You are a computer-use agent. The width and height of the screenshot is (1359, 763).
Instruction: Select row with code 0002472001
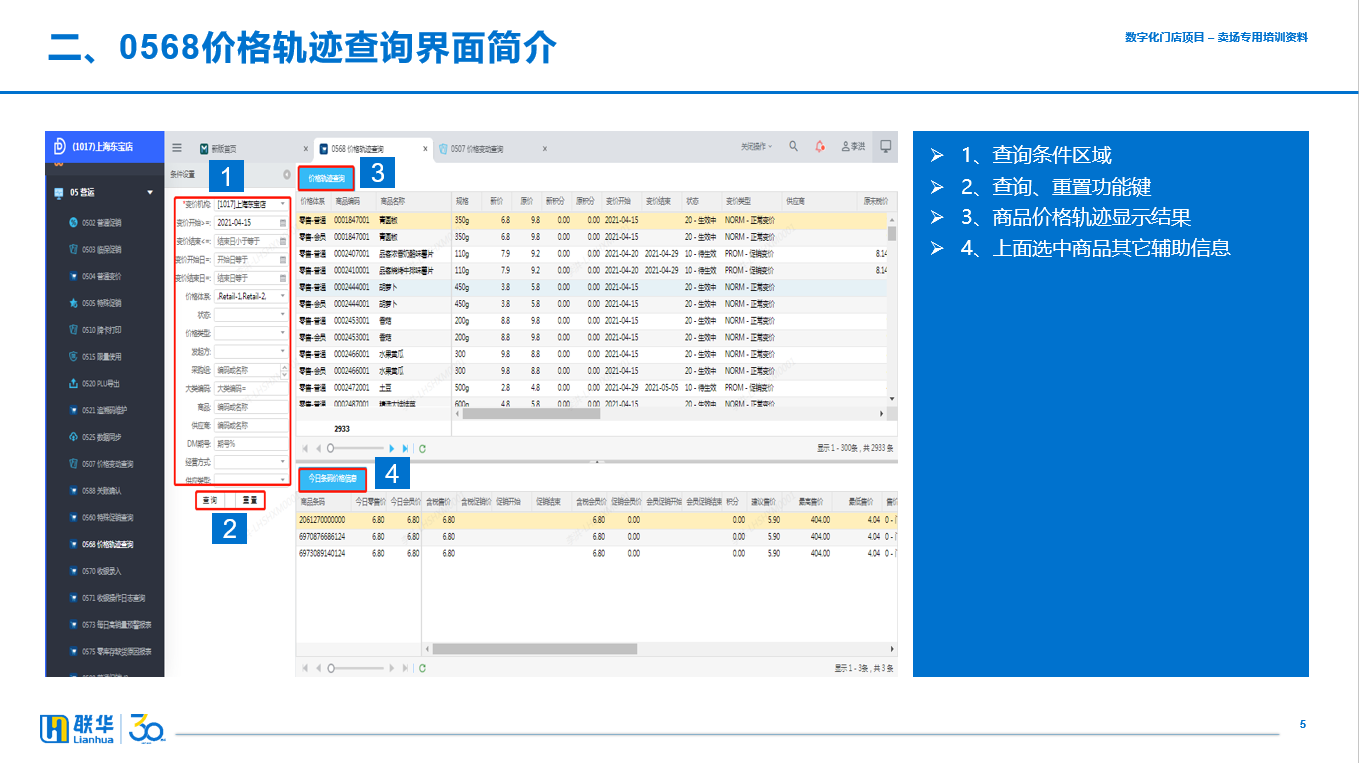(x=593, y=387)
